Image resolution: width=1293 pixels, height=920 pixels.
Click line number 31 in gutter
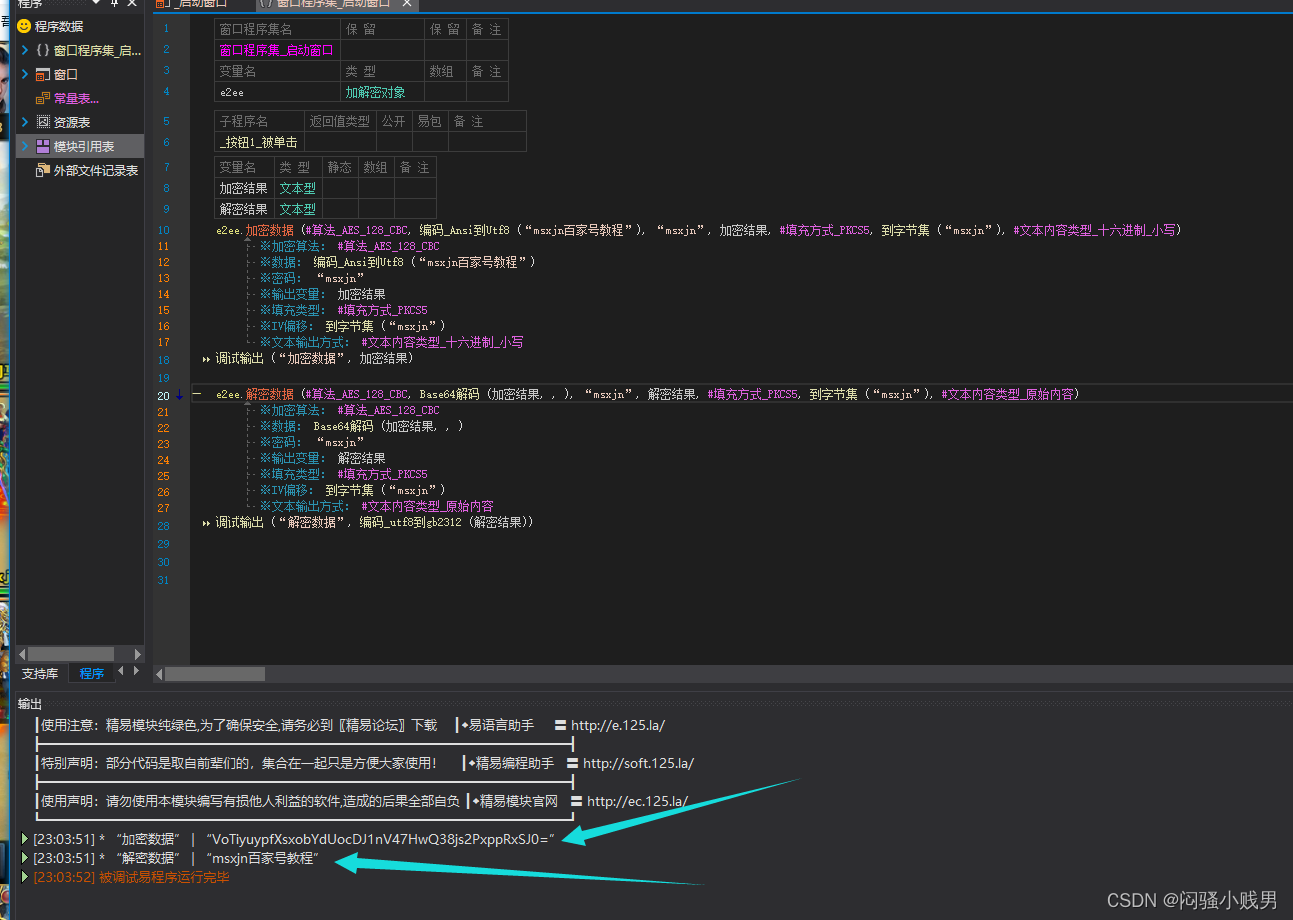(164, 581)
